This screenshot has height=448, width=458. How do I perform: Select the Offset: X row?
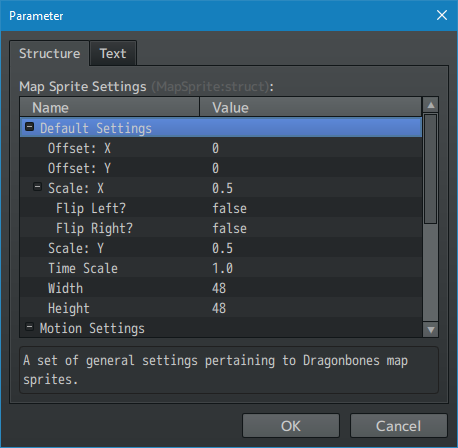[221, 148]
